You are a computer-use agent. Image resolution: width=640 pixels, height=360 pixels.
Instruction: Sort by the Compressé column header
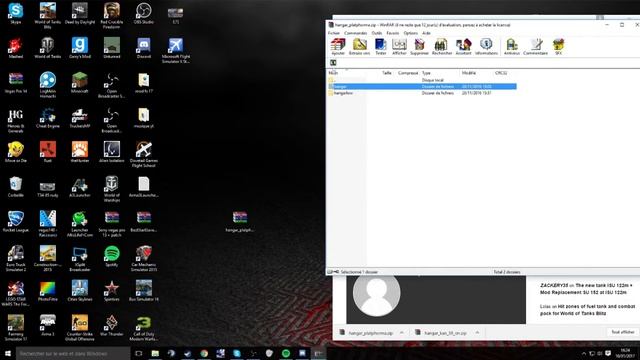407,73
